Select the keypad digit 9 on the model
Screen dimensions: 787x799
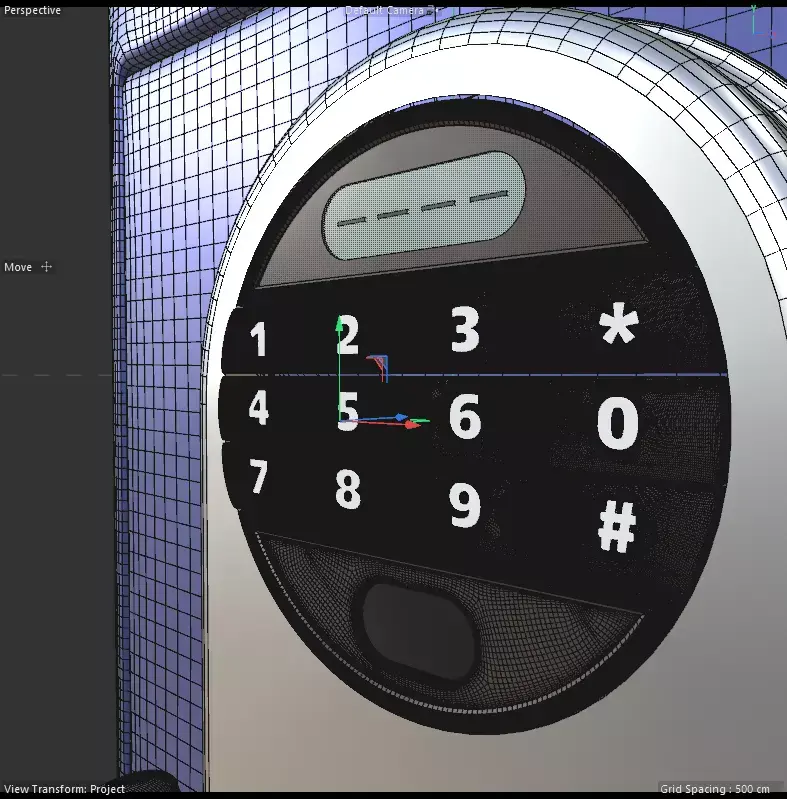464,505
